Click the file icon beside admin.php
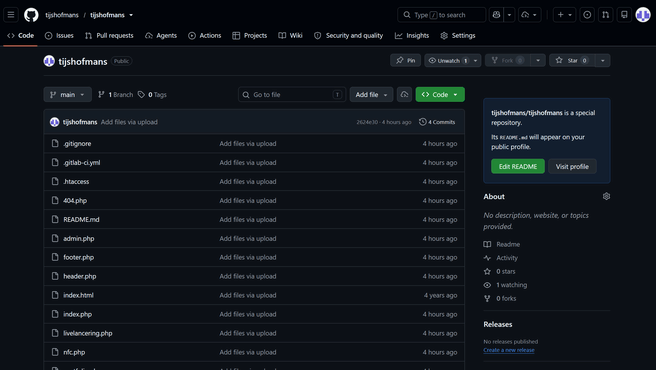The width and height of the screenshot is (656, 370). point(55,238)
